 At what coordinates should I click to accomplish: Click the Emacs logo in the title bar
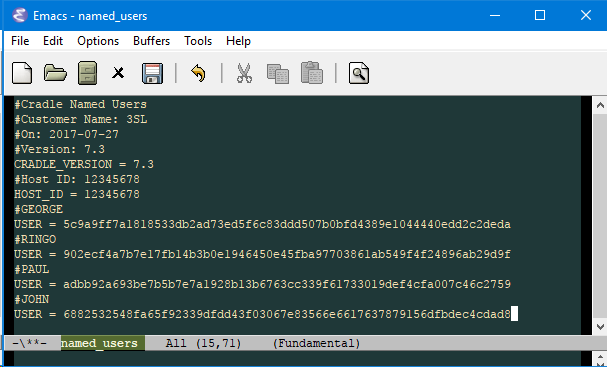(x=19, y=15)
